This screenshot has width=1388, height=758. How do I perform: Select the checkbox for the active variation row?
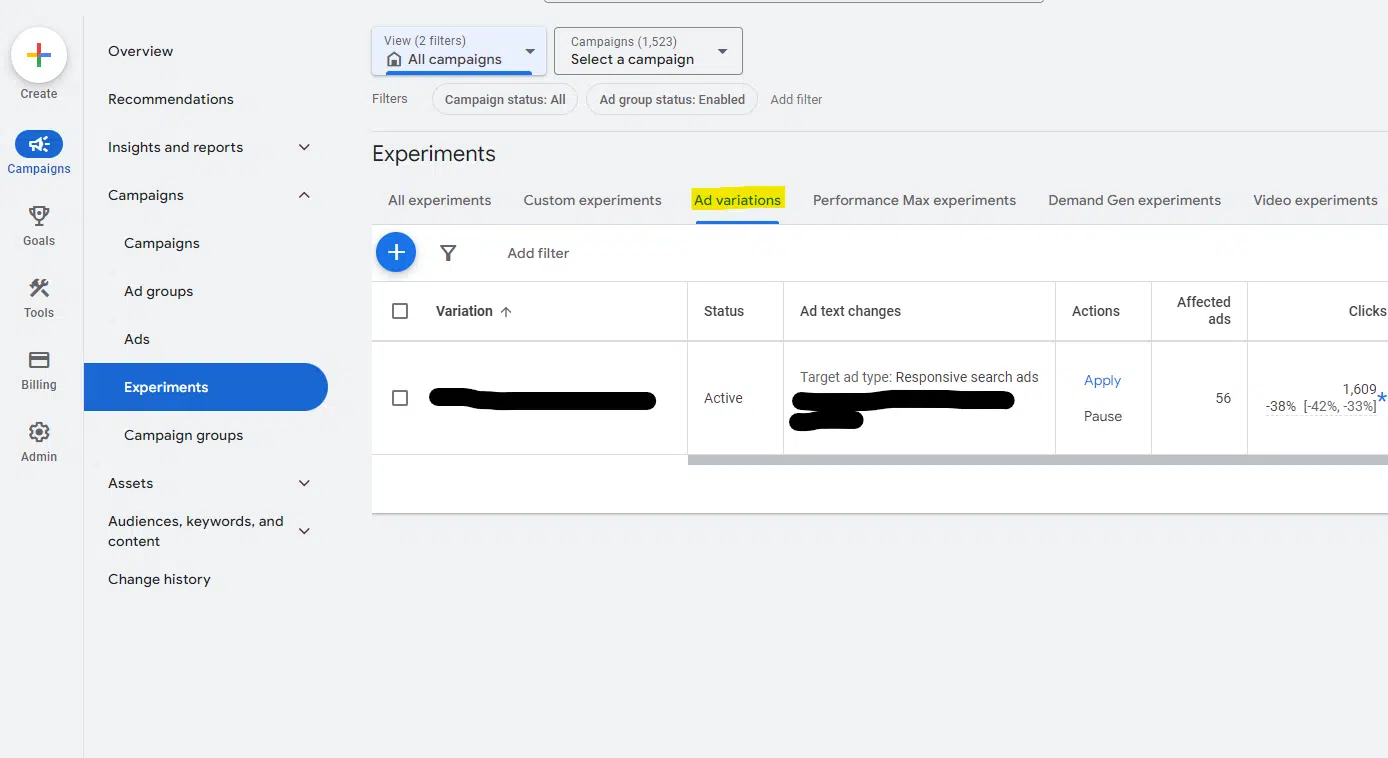coord(400,397)
